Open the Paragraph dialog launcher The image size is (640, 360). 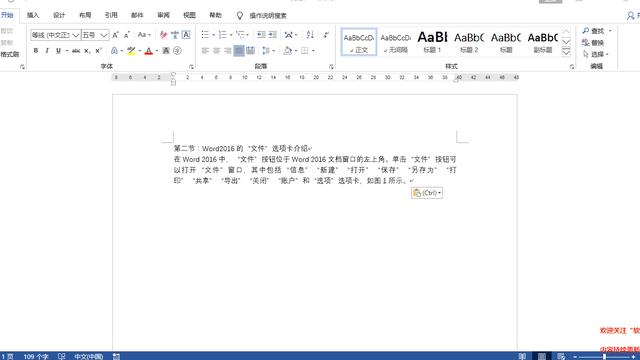point(331,67)
